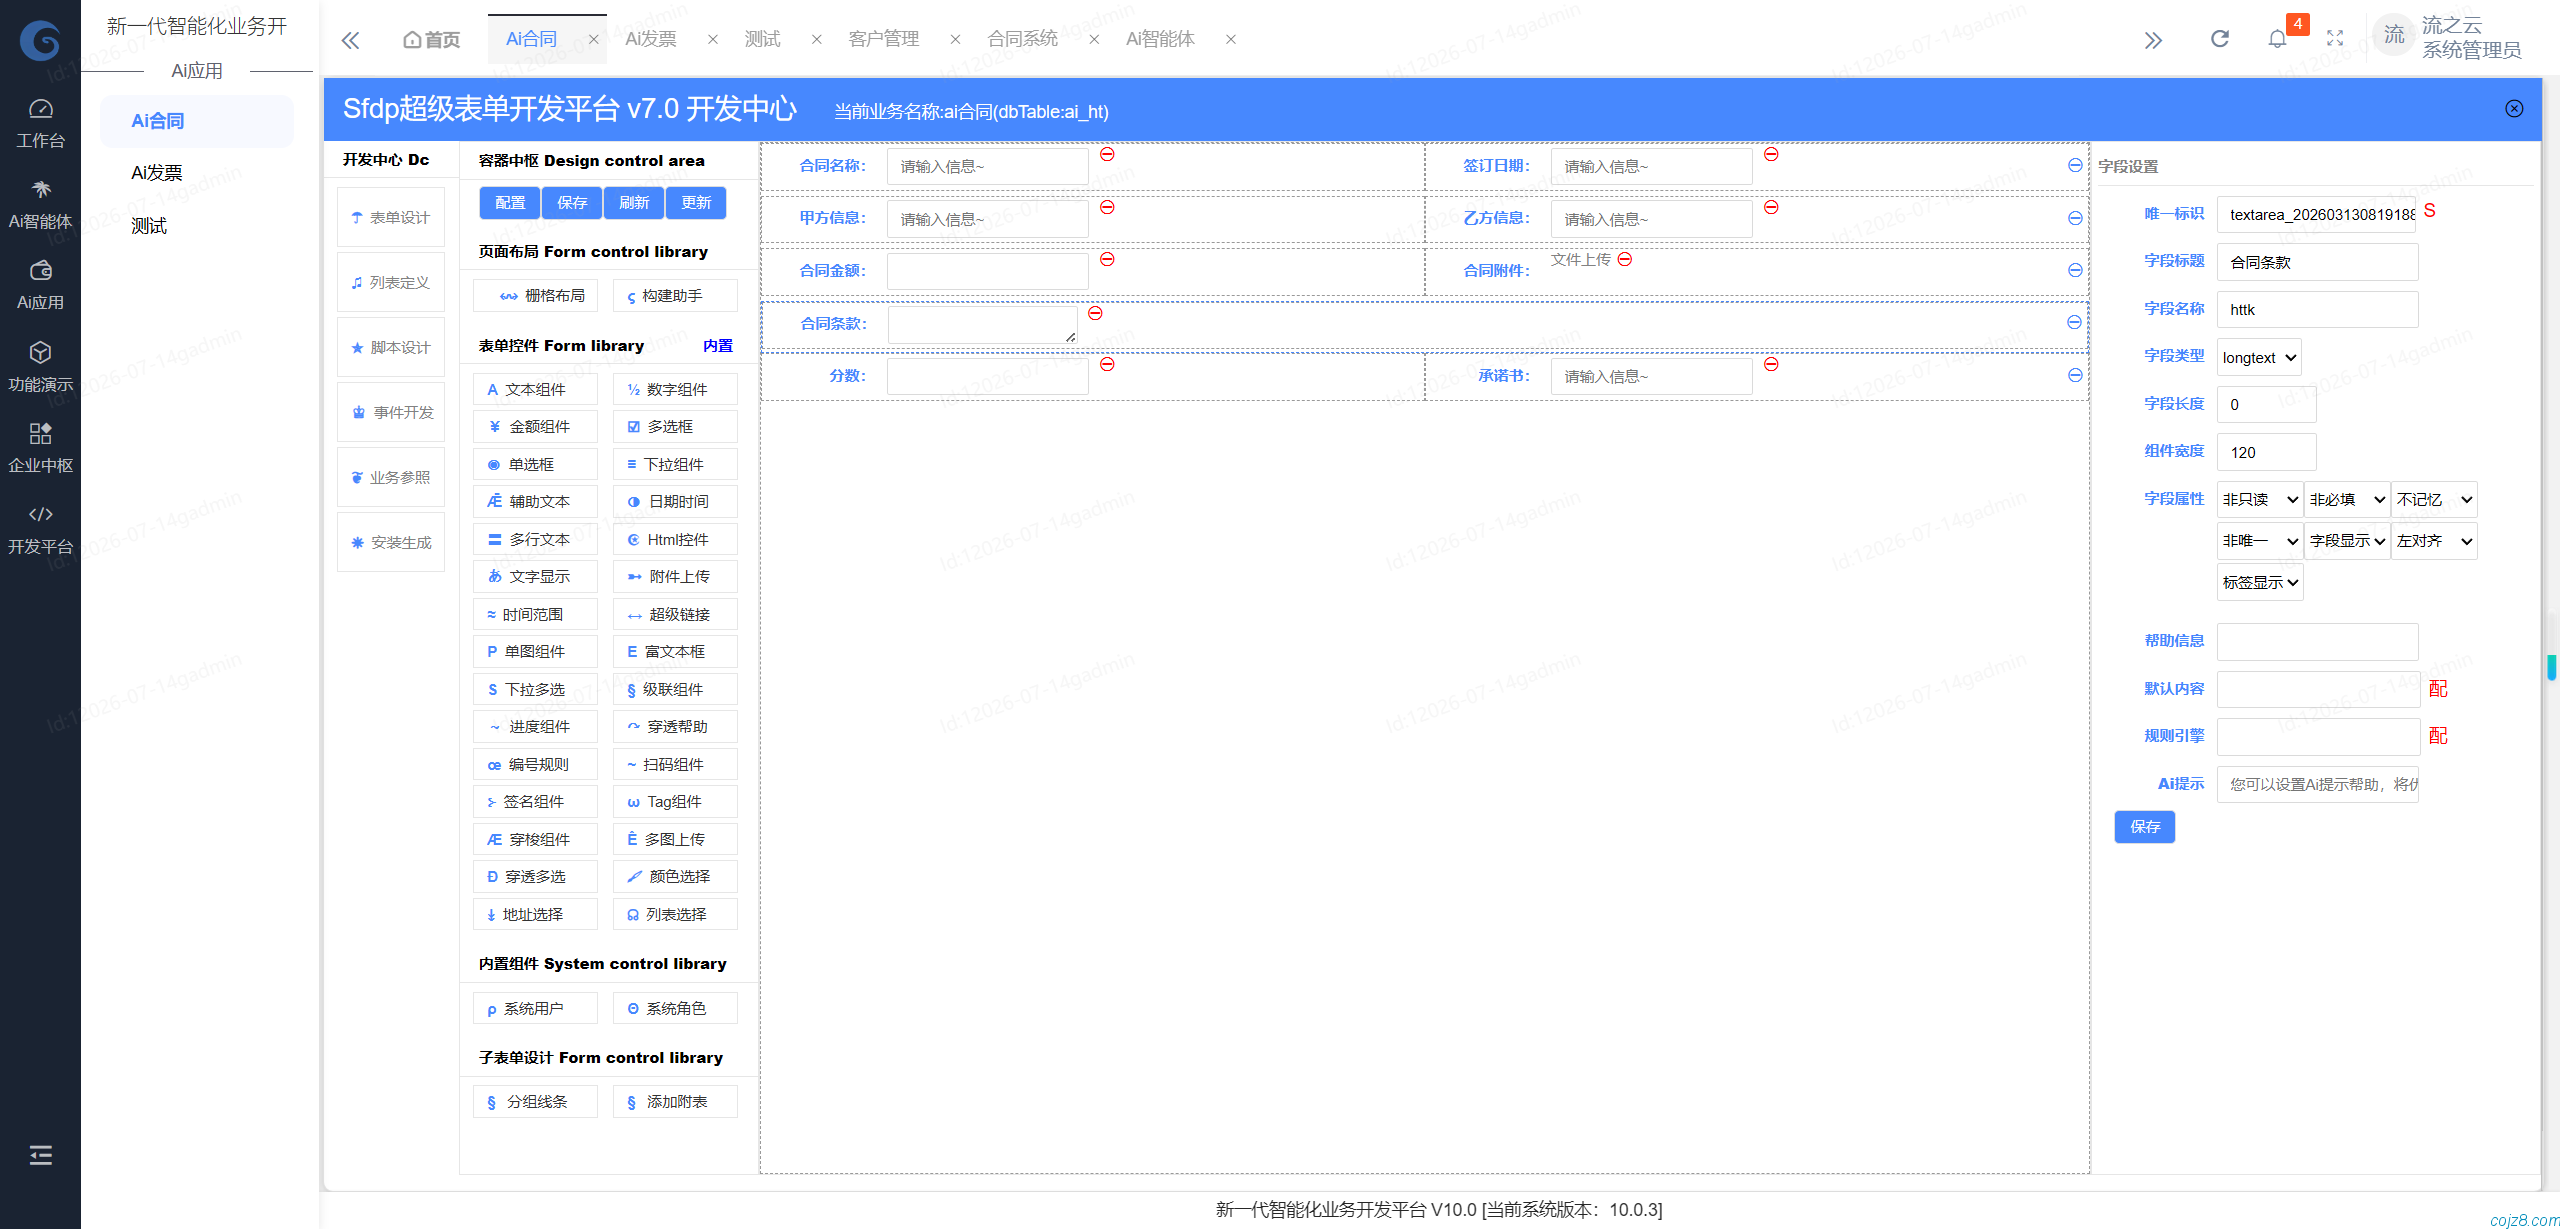Viewport: 2560px width, 1229px height.
Task: Remove the 文件上传 attachment field
Action: pos(1625,259)
